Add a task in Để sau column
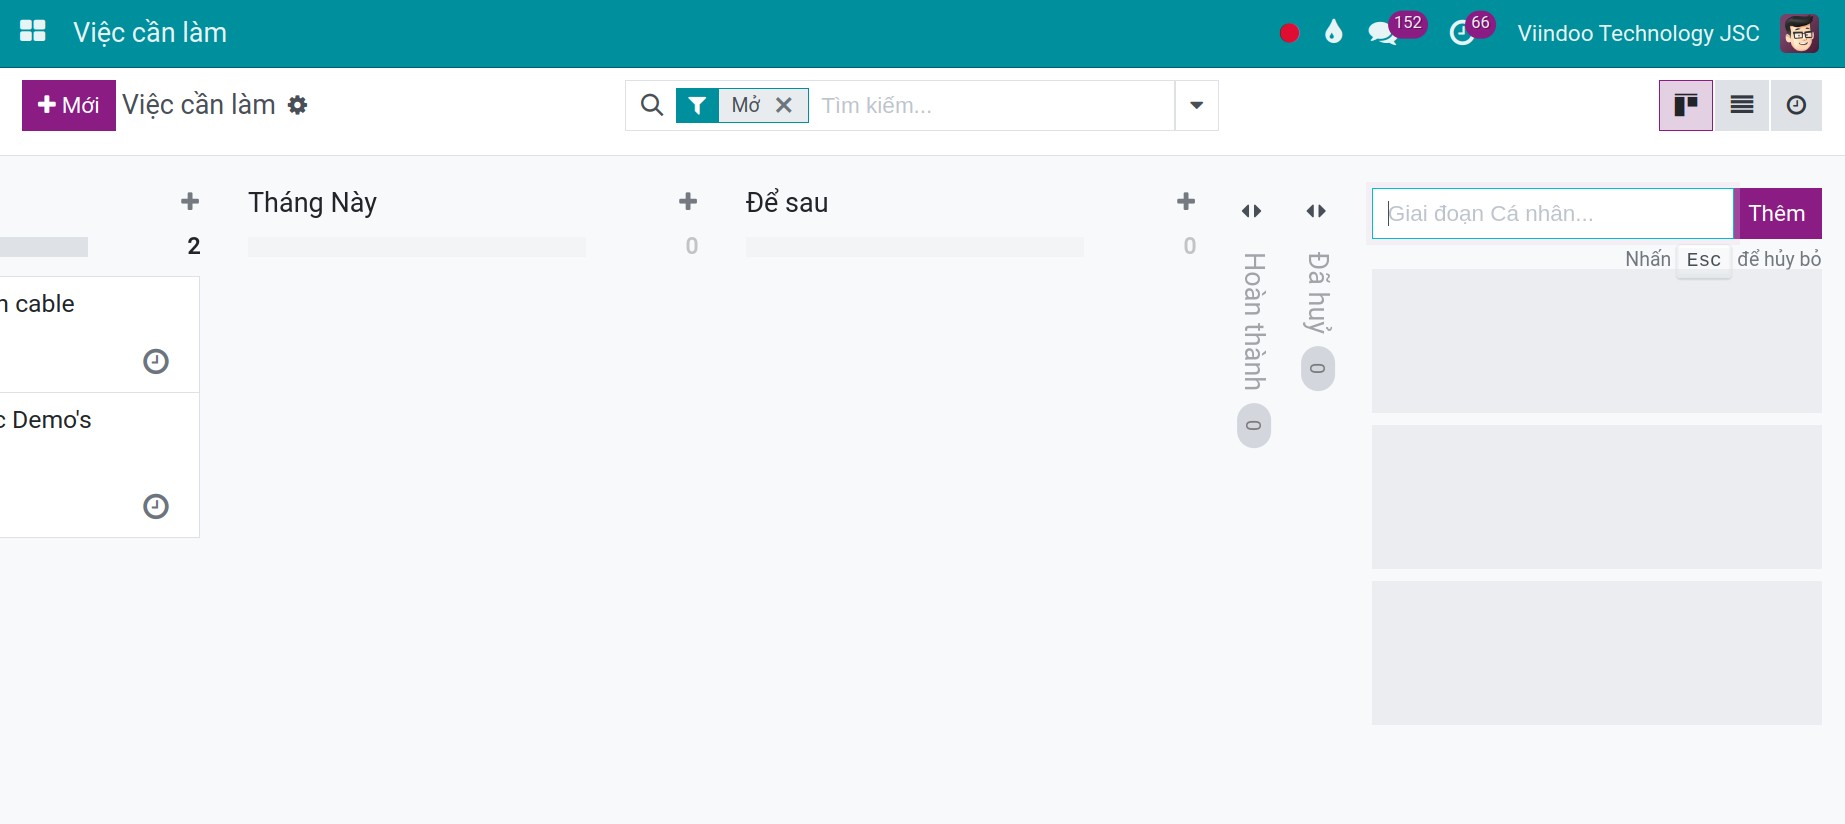Screen dimensions: 1845x824 click(x=1186, y=202)
